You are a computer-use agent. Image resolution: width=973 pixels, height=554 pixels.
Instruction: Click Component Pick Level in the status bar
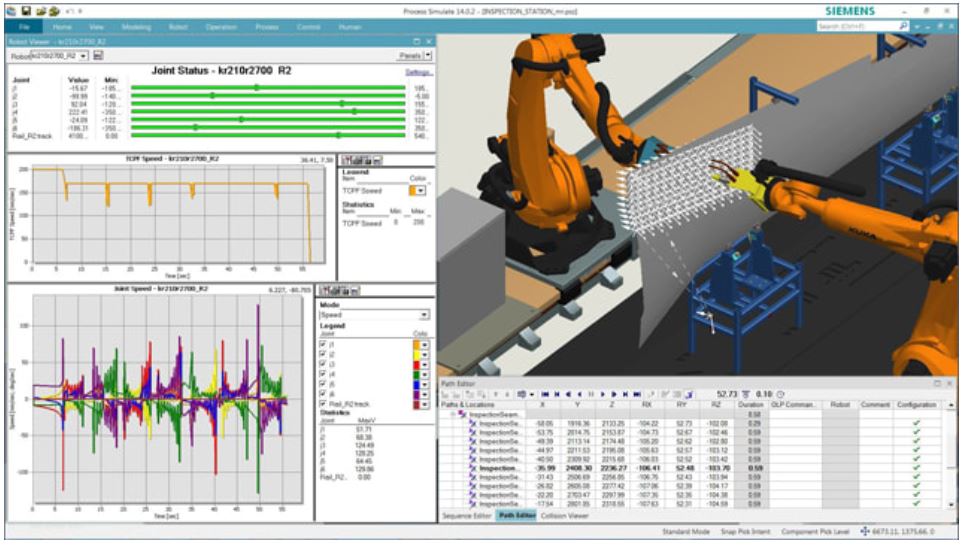click(x=815, y=532)
